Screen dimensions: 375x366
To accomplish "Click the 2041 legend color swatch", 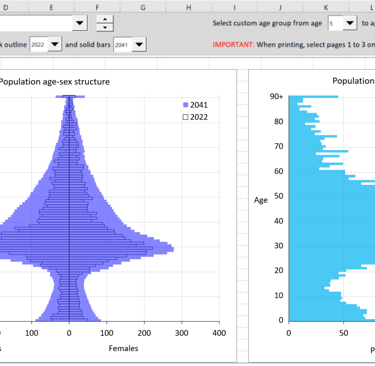I will (x=186, y=105).
